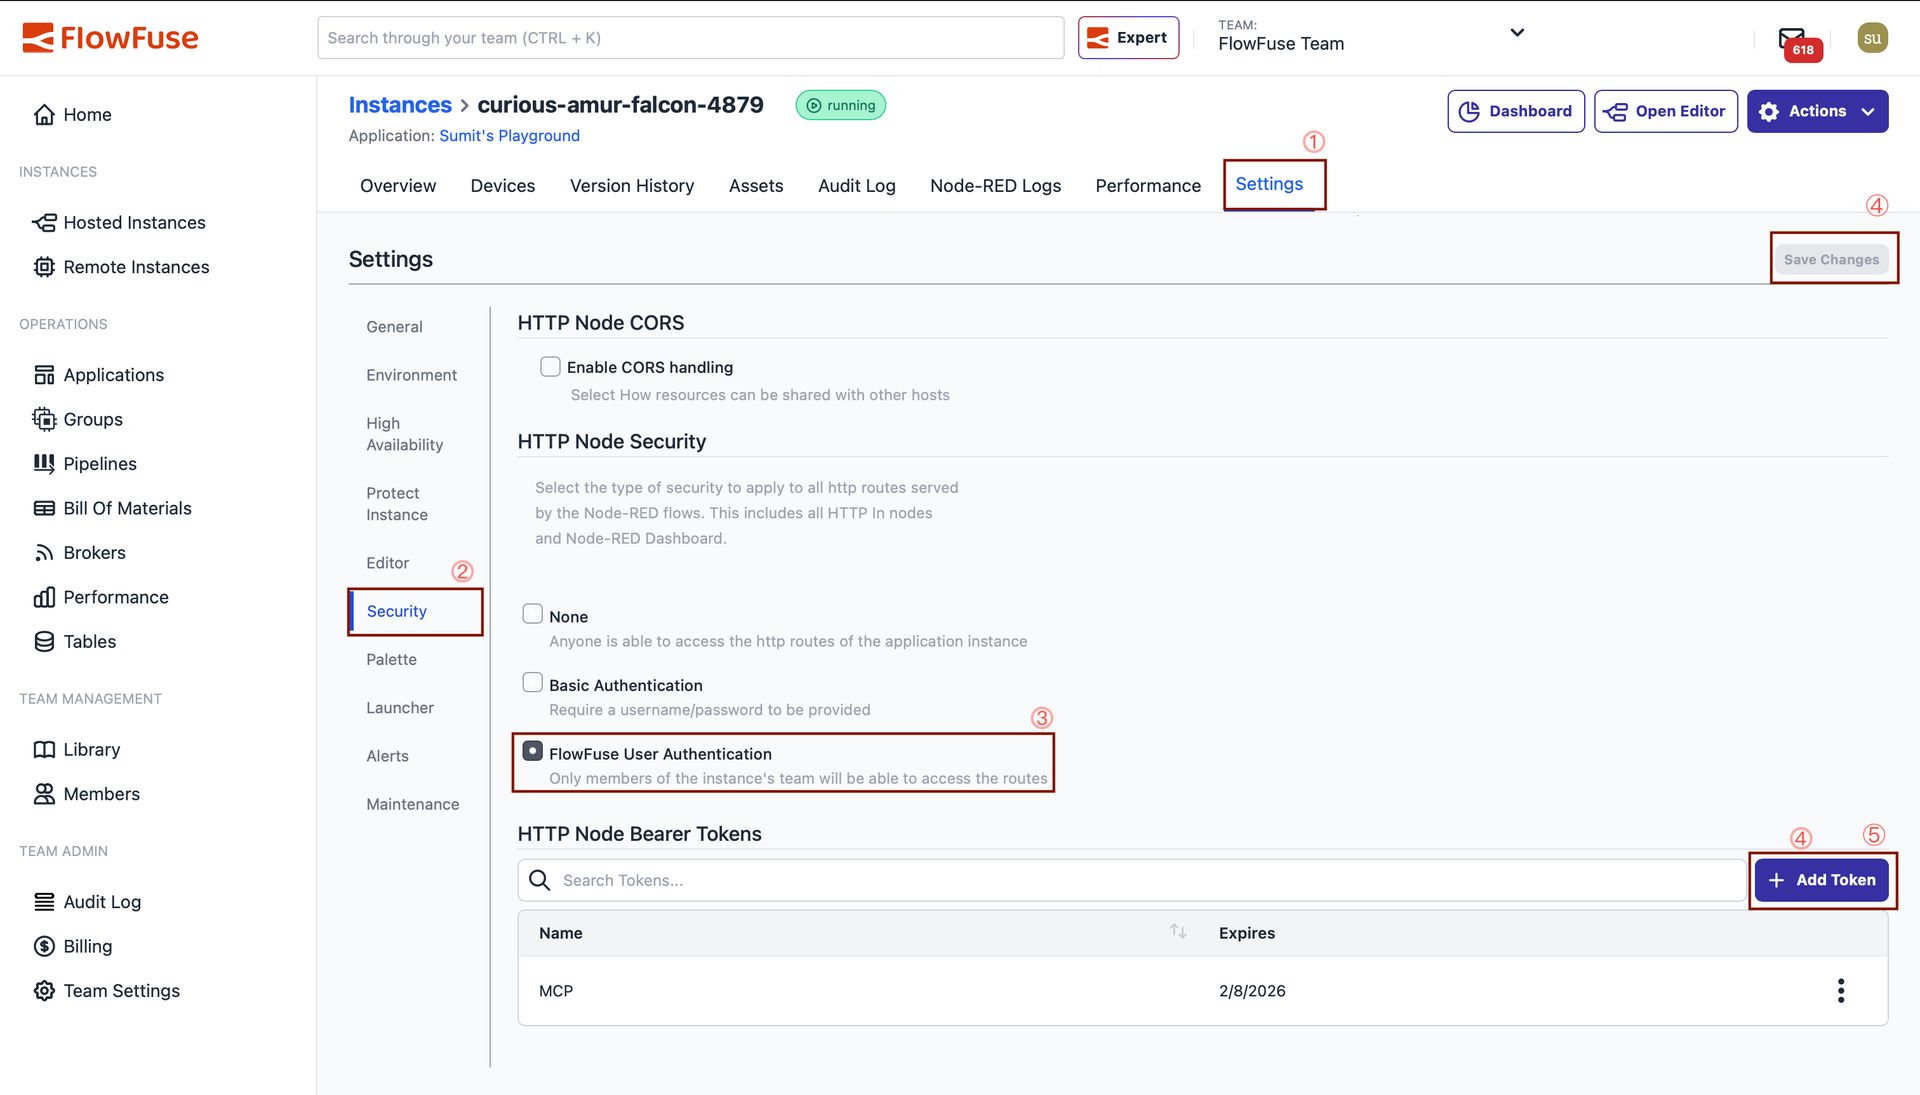Check the None security option

[532, 613]
